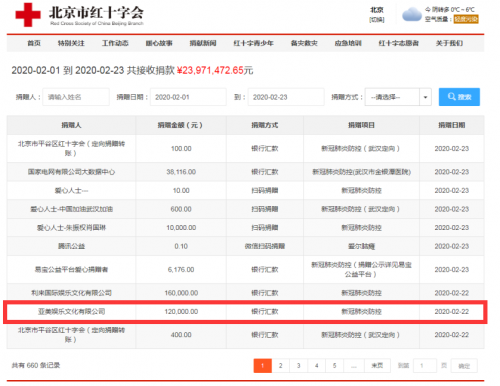Open the 特别关注 nav item
Image resolution: width=500 pixels, height=386 pixels.
click(71, 43)
